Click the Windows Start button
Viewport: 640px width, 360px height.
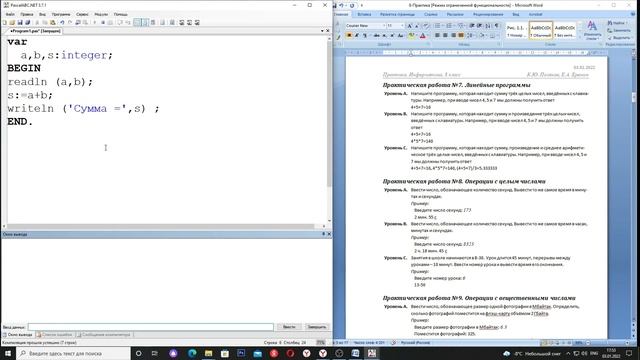point(8,353)
